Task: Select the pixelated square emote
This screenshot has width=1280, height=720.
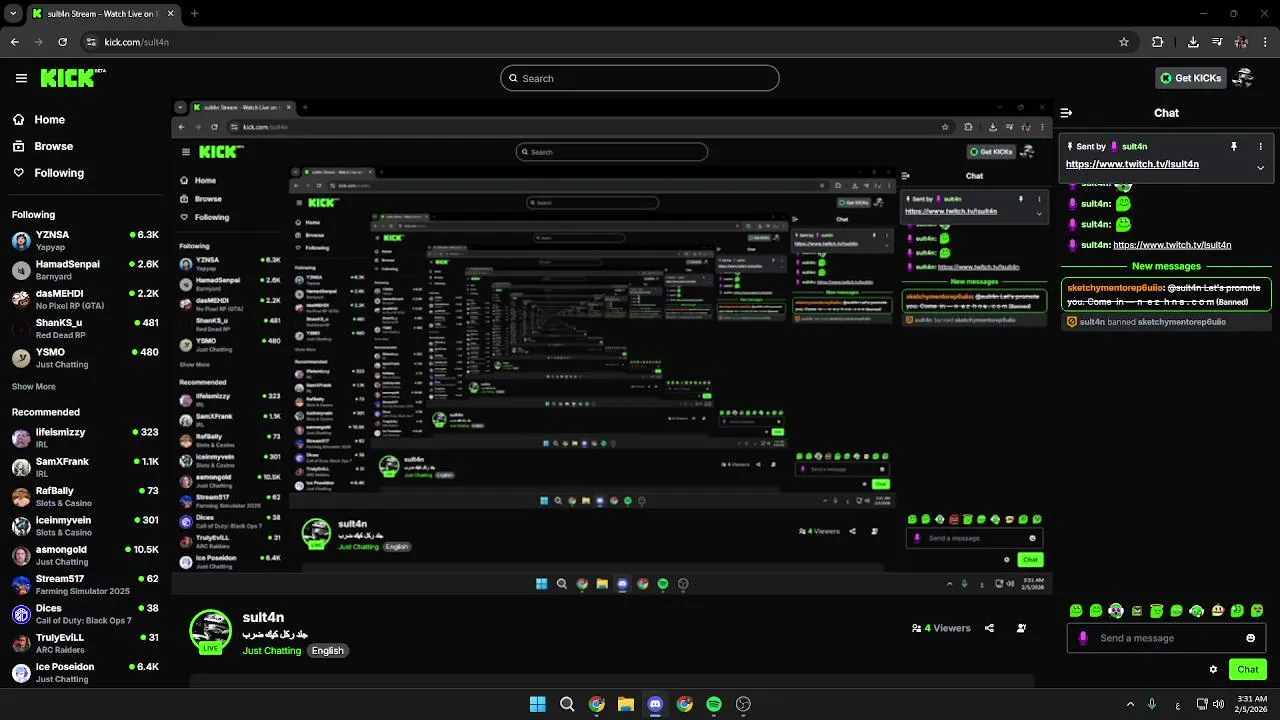Action: [1136, 610]
